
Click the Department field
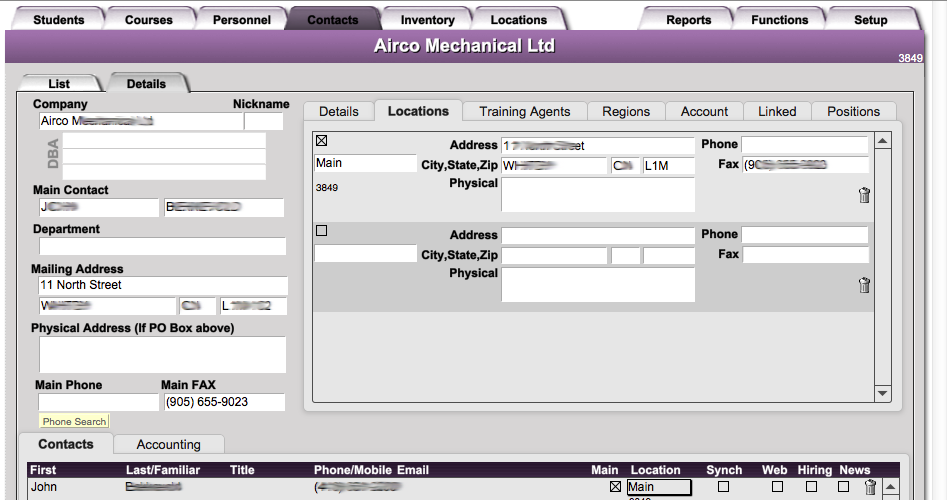point(162,246)
